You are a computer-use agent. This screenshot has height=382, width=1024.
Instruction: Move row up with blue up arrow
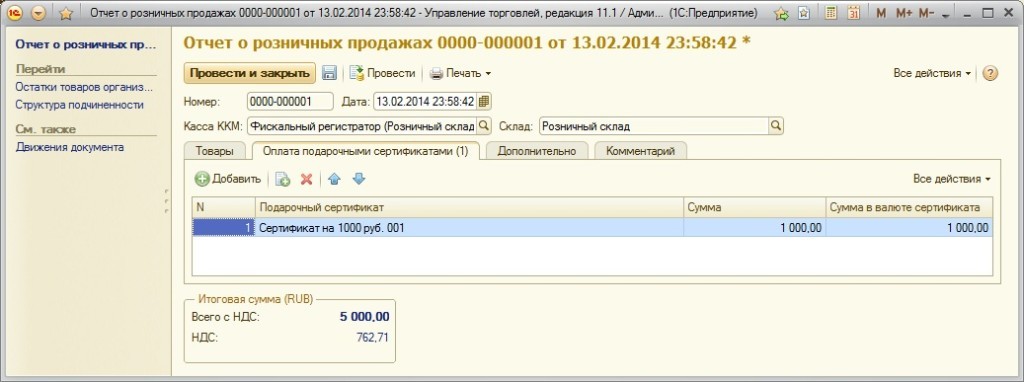(334, 179)
